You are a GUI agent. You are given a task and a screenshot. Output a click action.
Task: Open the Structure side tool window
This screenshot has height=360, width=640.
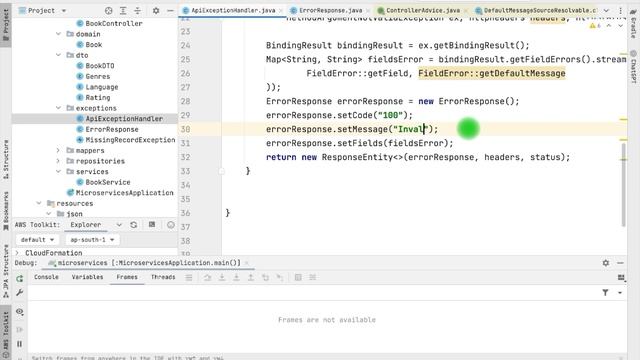pos(6,160)
